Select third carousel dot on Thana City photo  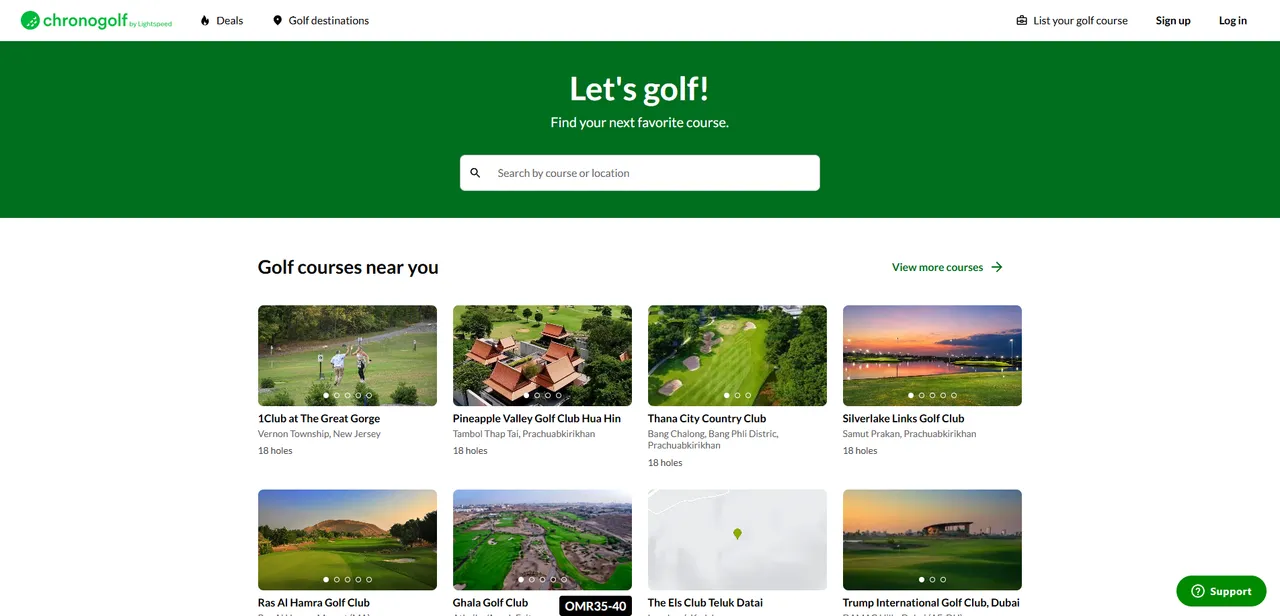click(x=748, y=395)
